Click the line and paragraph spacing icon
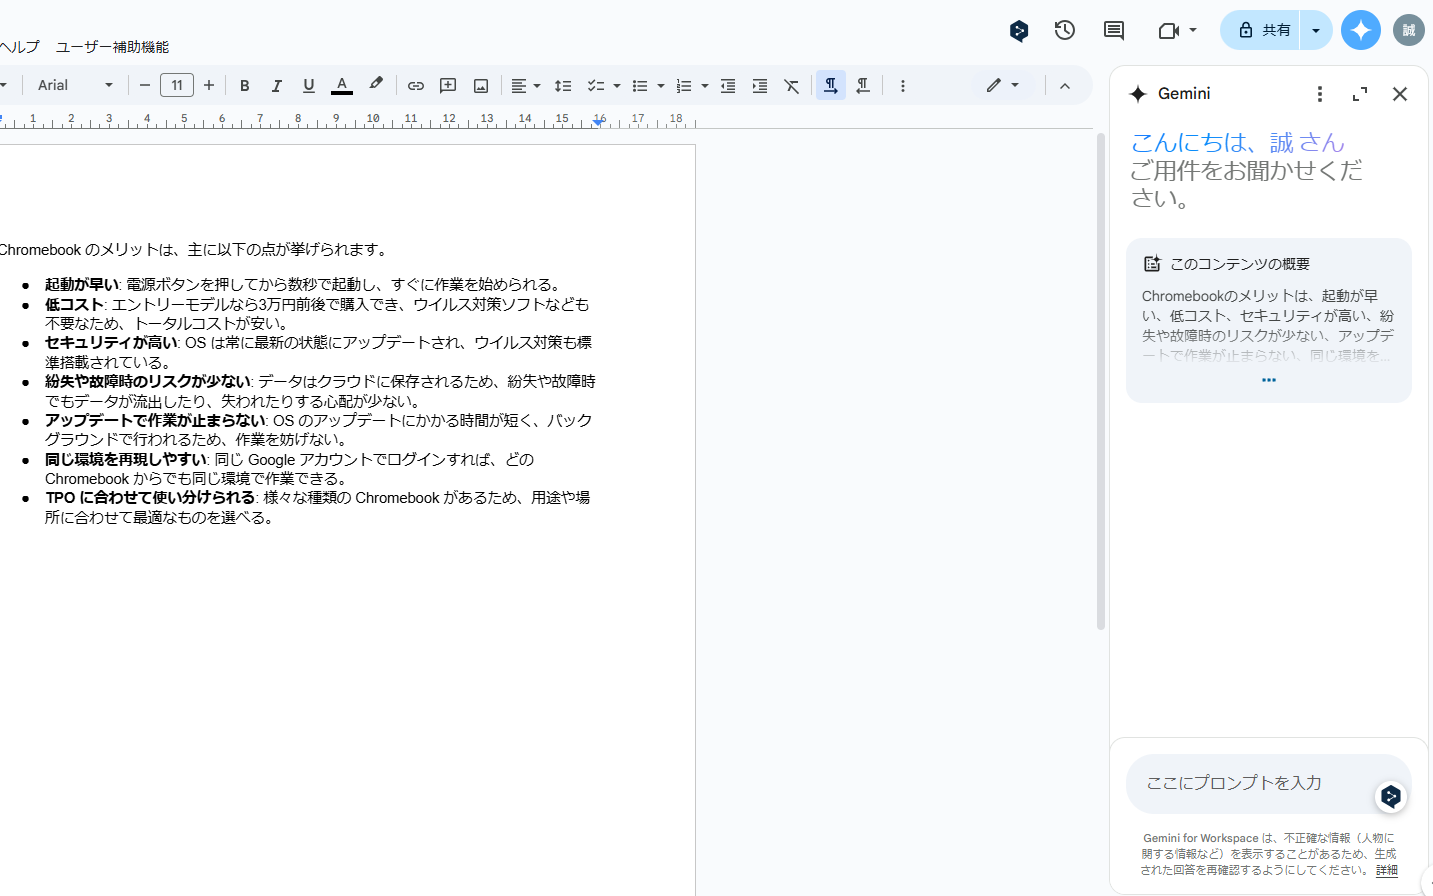 tap(563, 86)
